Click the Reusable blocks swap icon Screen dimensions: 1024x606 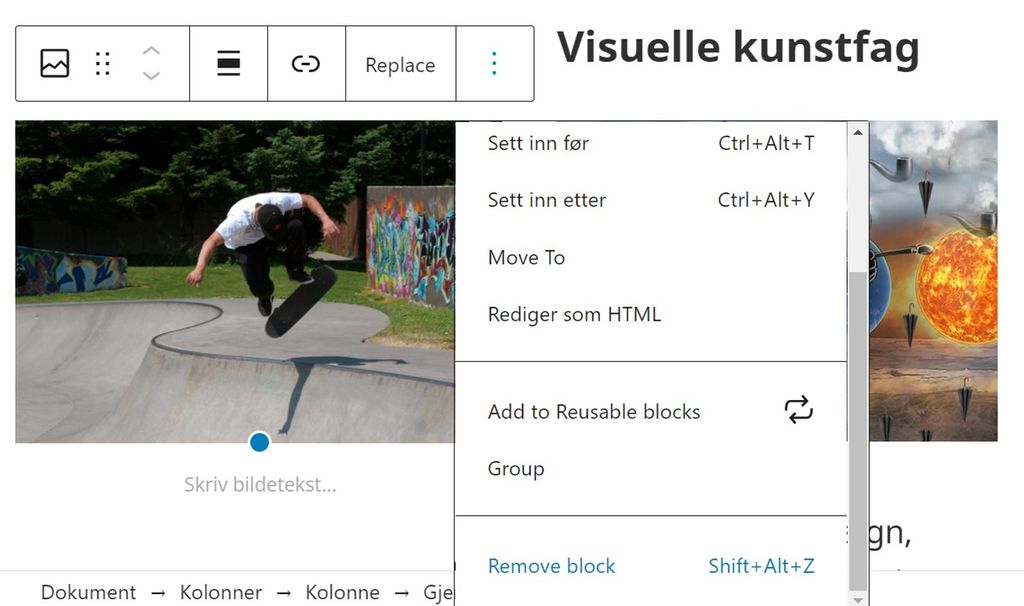[x=798, y=411]
